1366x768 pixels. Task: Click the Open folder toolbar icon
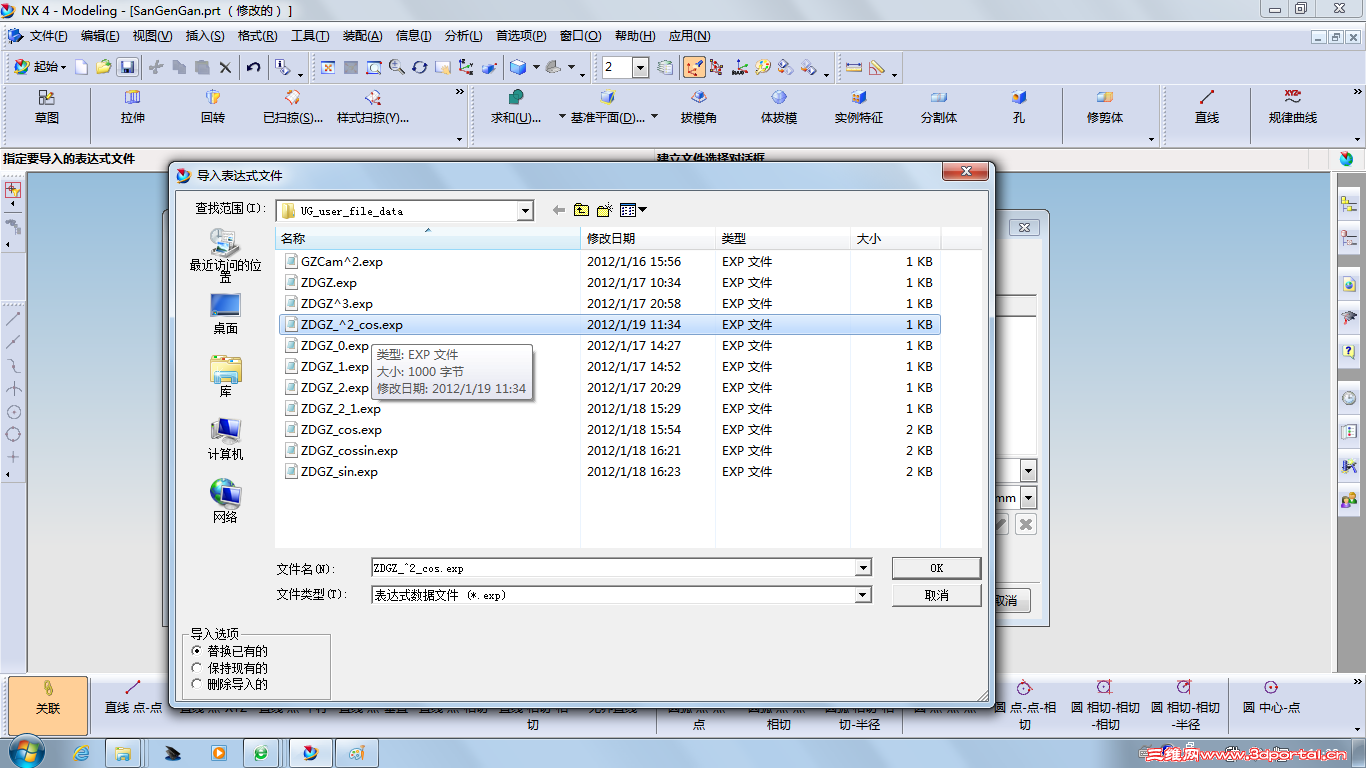104,67
